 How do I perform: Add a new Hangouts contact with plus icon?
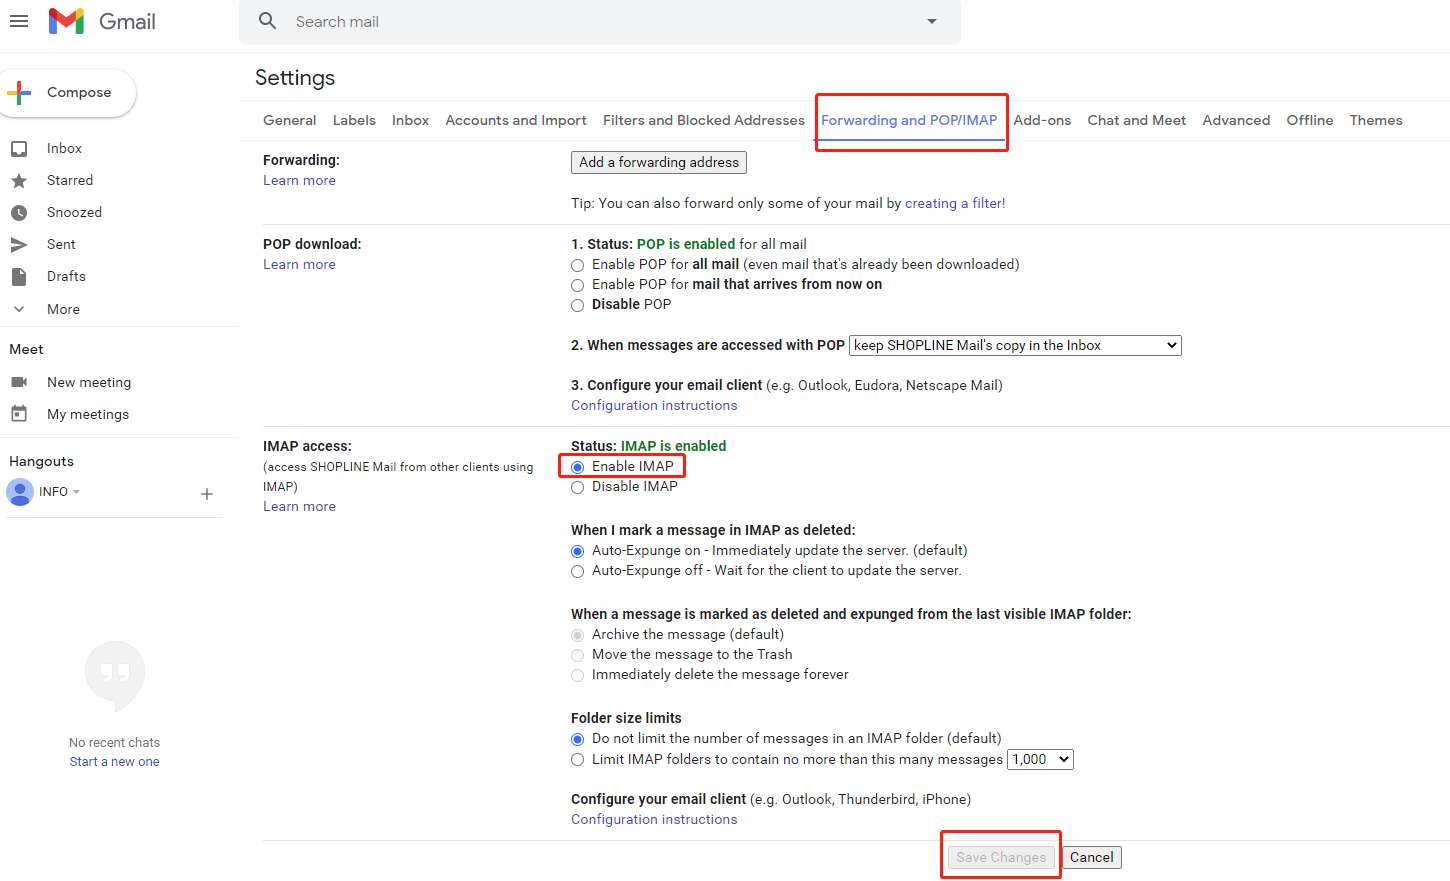207,493
